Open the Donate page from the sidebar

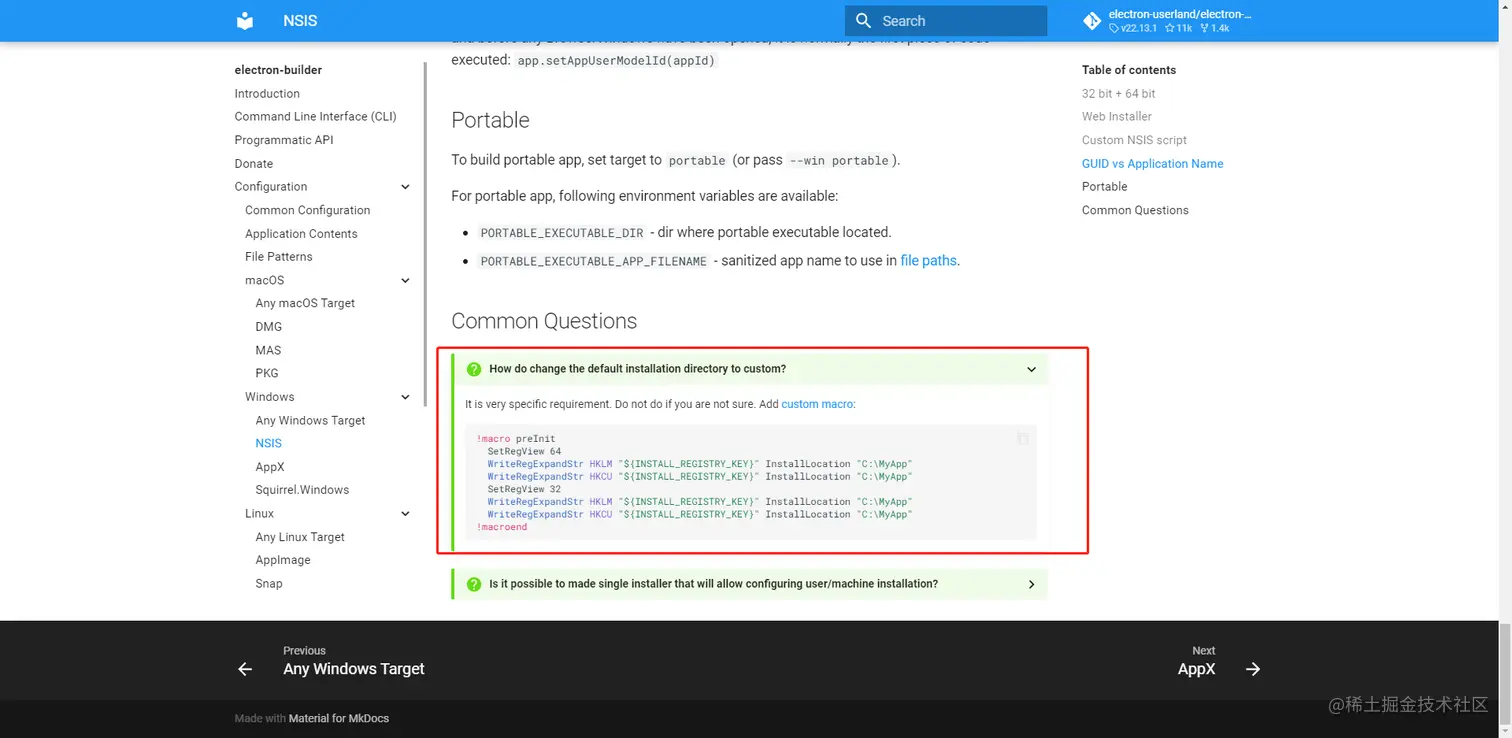pyautogui.click(x=253, y=163)
